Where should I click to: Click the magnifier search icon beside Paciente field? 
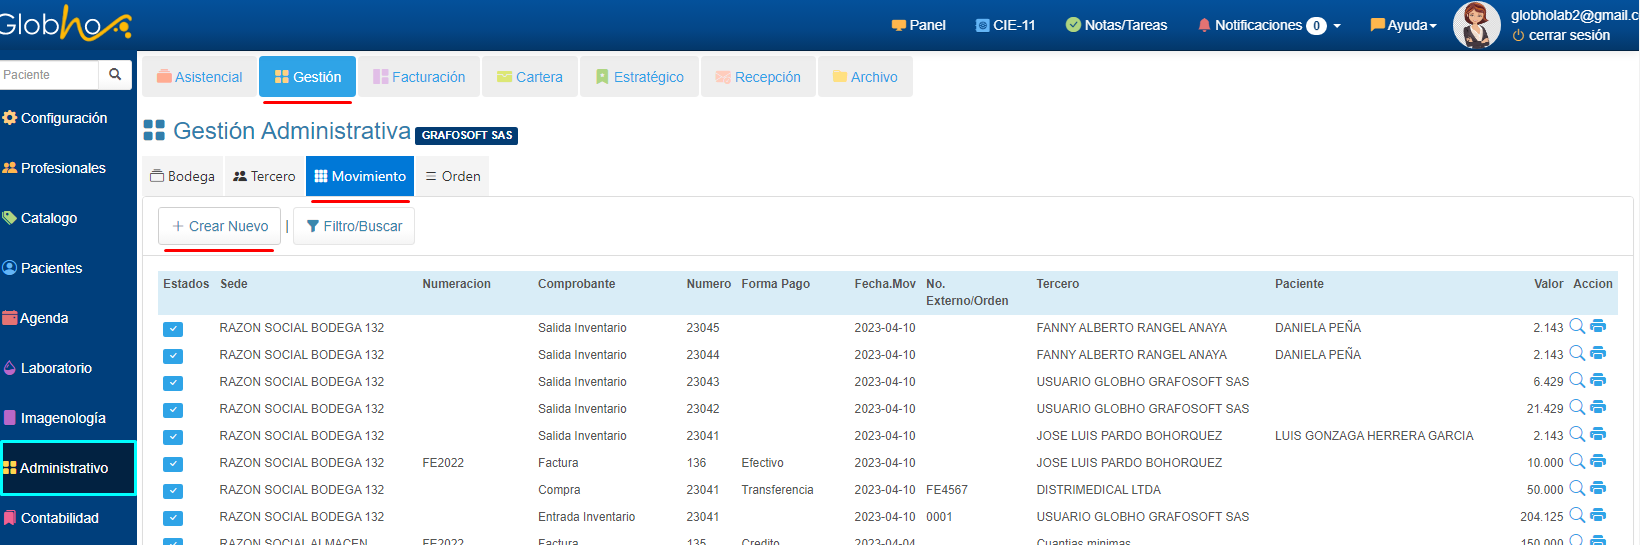[x=115, y=75]
